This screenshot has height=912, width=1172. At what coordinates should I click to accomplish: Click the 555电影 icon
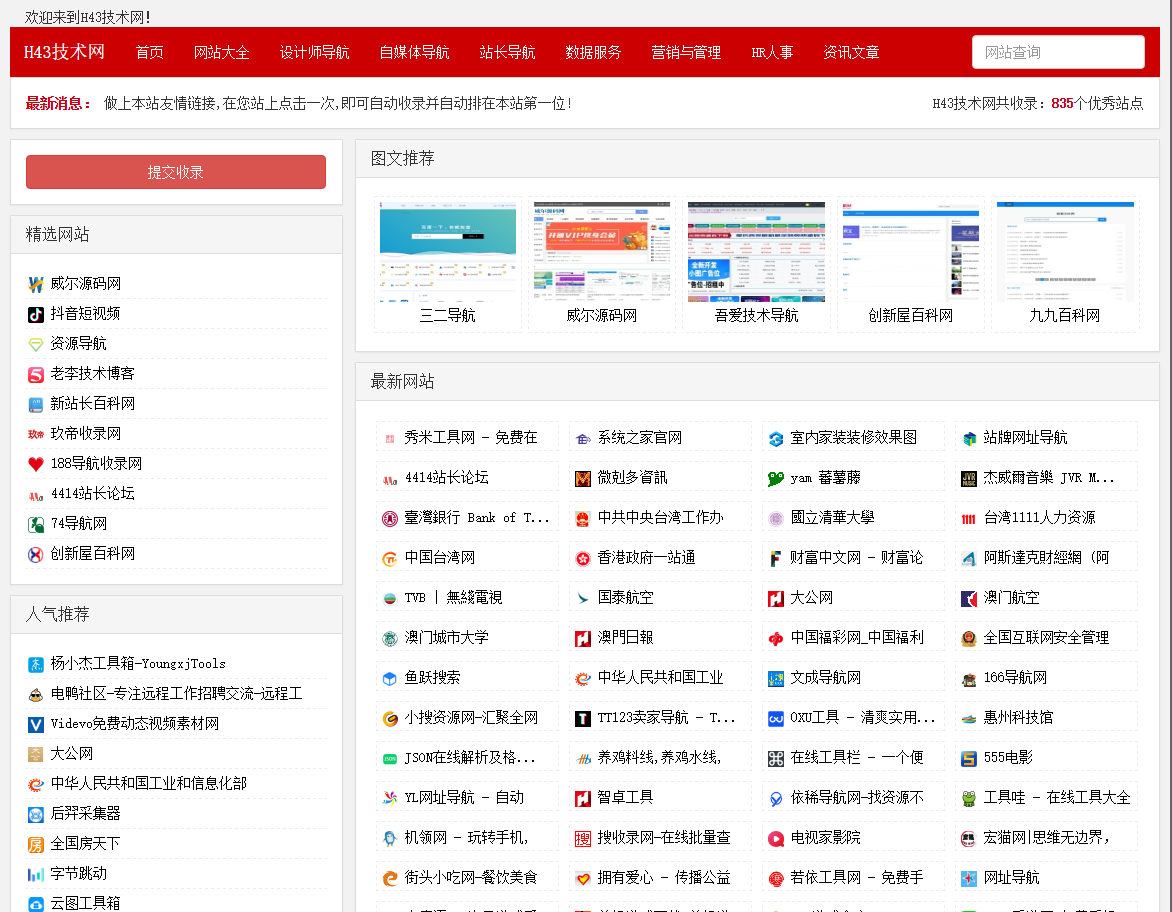click(x=968, y=758)
